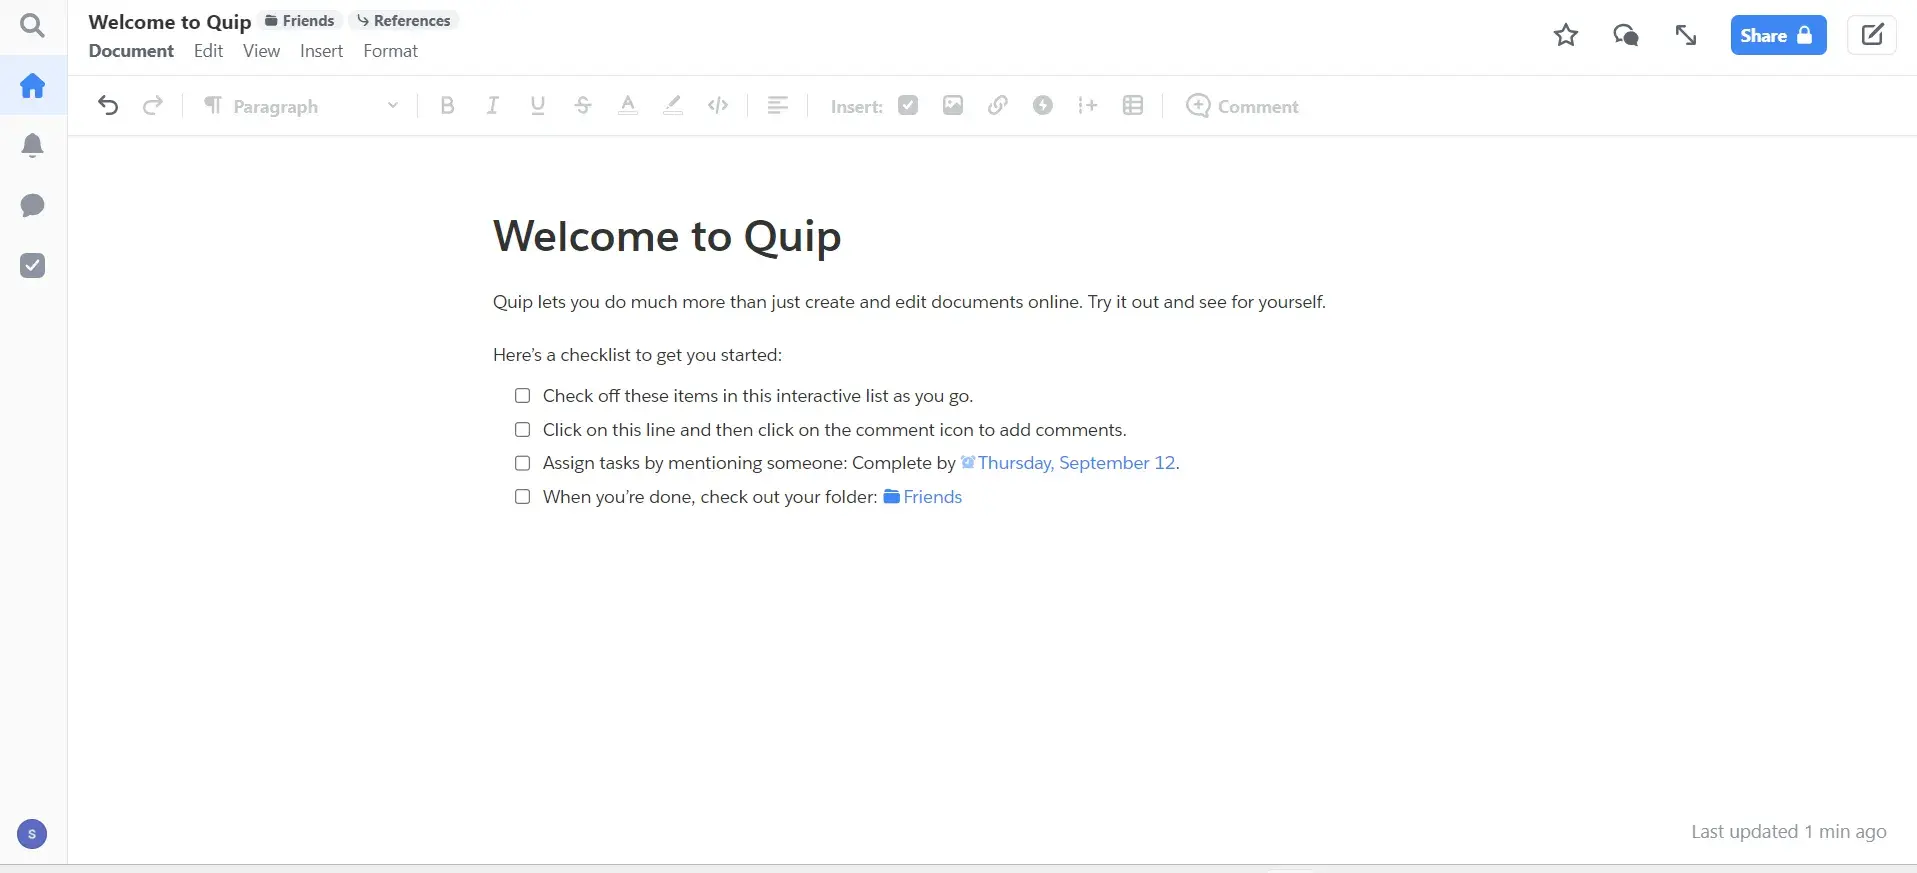Viewport: 1917px width, 873px height.
Task: Open the Document menu
Action: (x=131, y=51)
